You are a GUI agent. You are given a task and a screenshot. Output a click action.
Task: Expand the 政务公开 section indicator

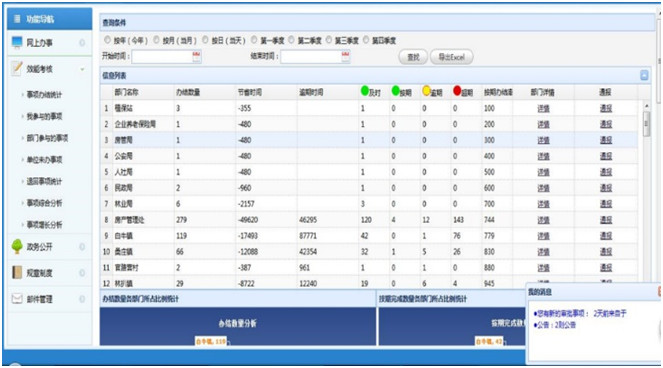(x=82, y=247)
